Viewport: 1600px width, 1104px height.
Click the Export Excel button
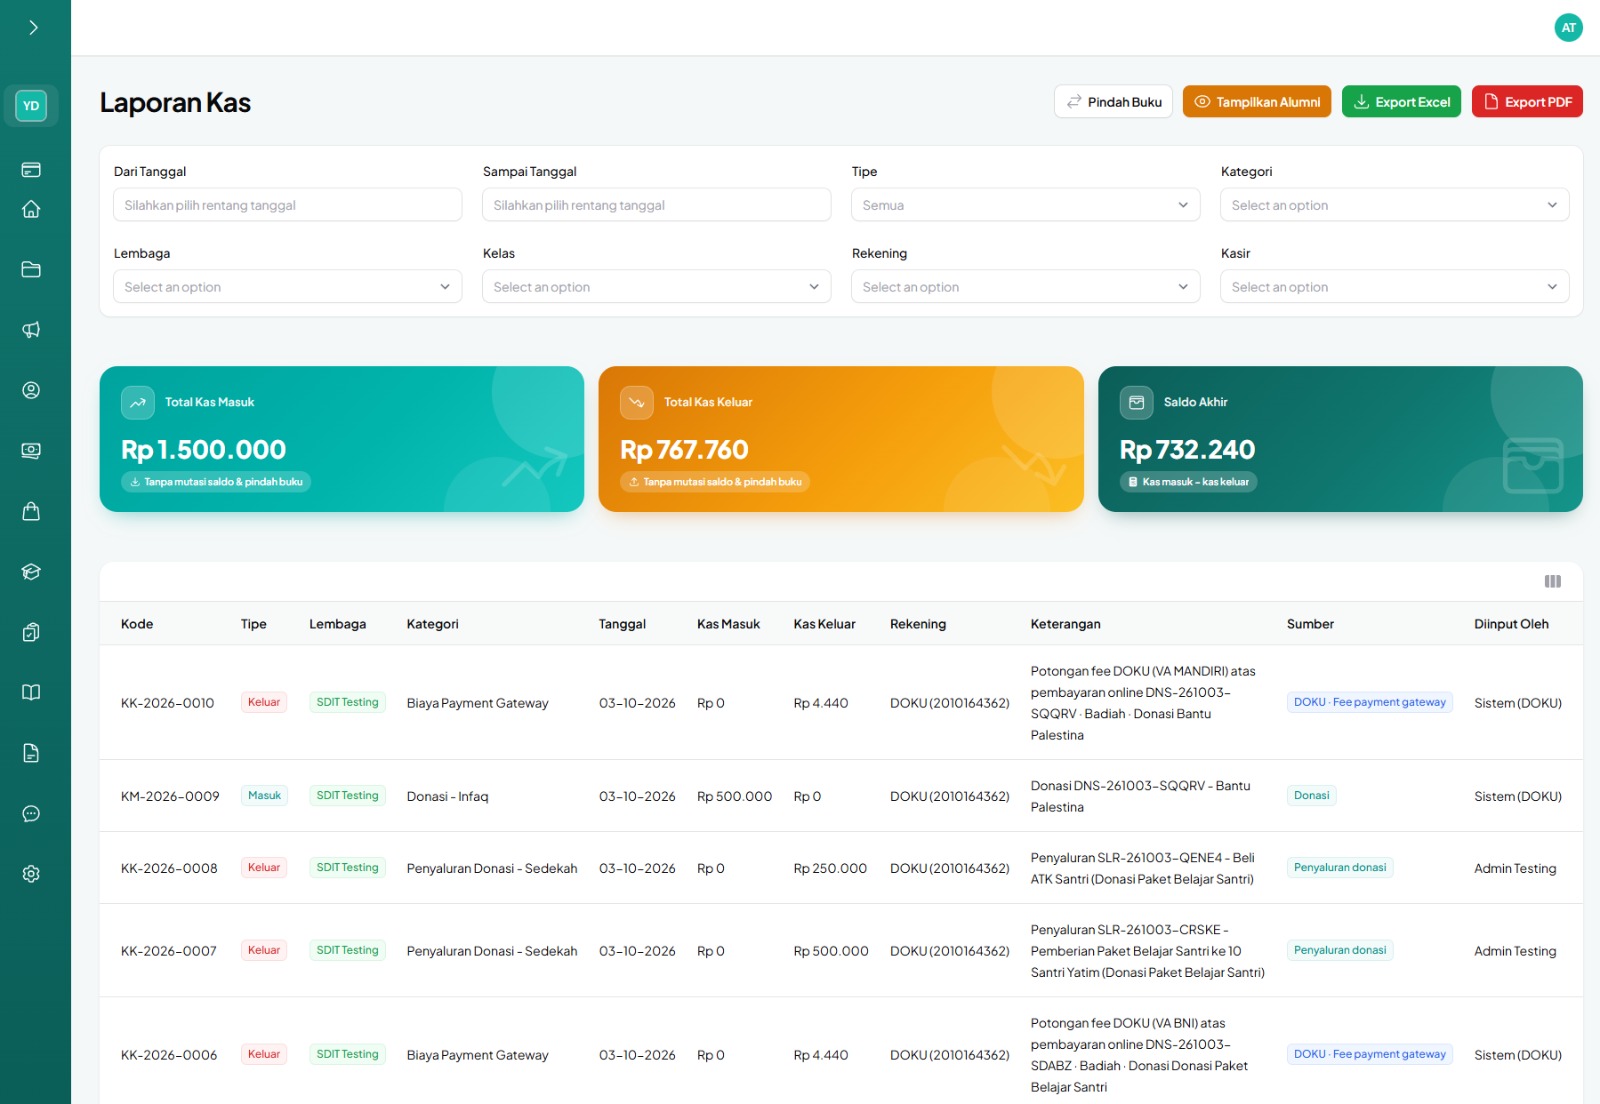(1401, 102)
